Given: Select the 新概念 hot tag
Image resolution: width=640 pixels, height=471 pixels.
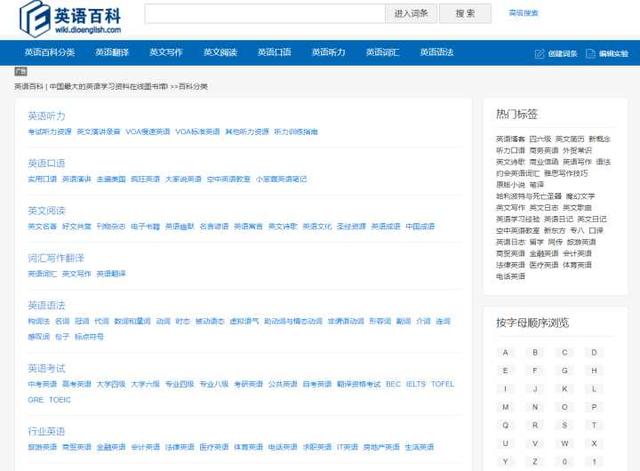Looking at the screenshot, I should point(600,139).
